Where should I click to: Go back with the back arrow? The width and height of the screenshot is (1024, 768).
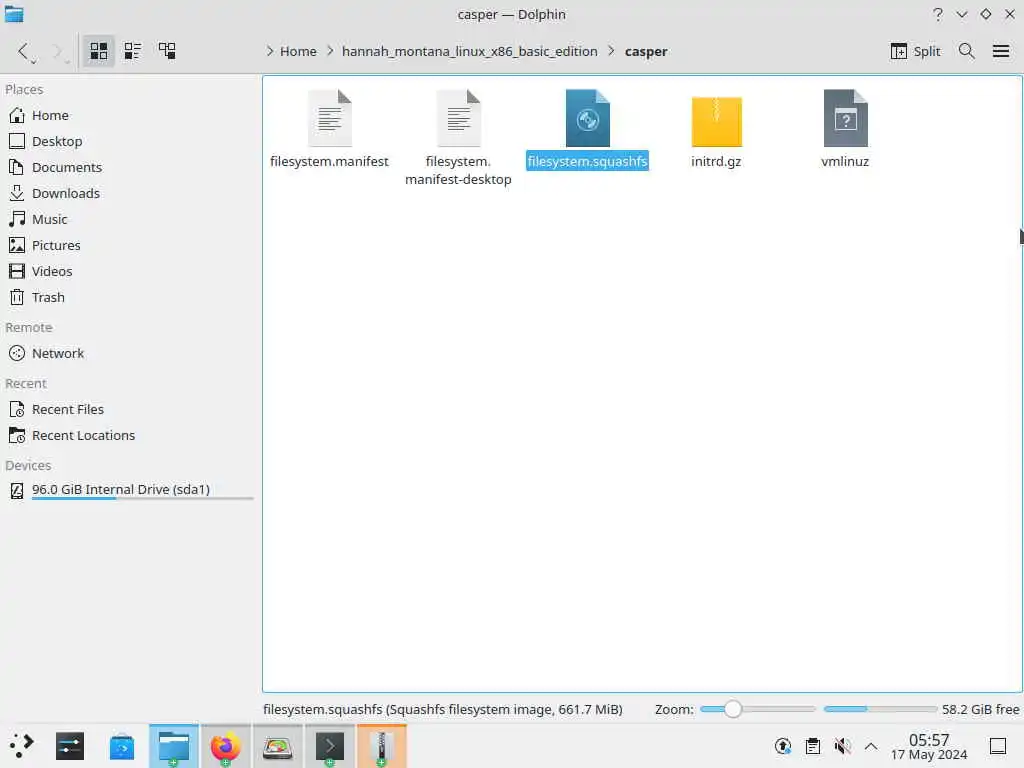coord(24,51)
